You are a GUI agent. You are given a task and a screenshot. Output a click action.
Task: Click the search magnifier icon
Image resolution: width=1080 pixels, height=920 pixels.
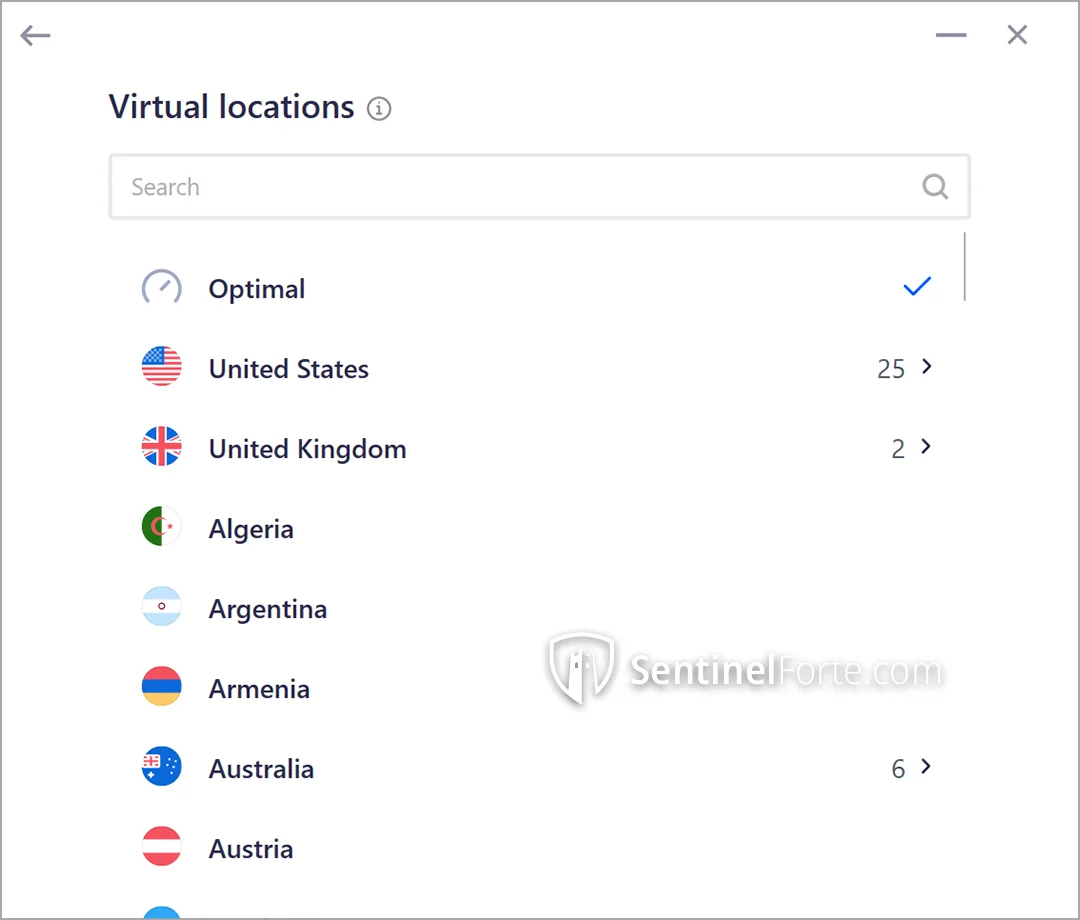935,187
